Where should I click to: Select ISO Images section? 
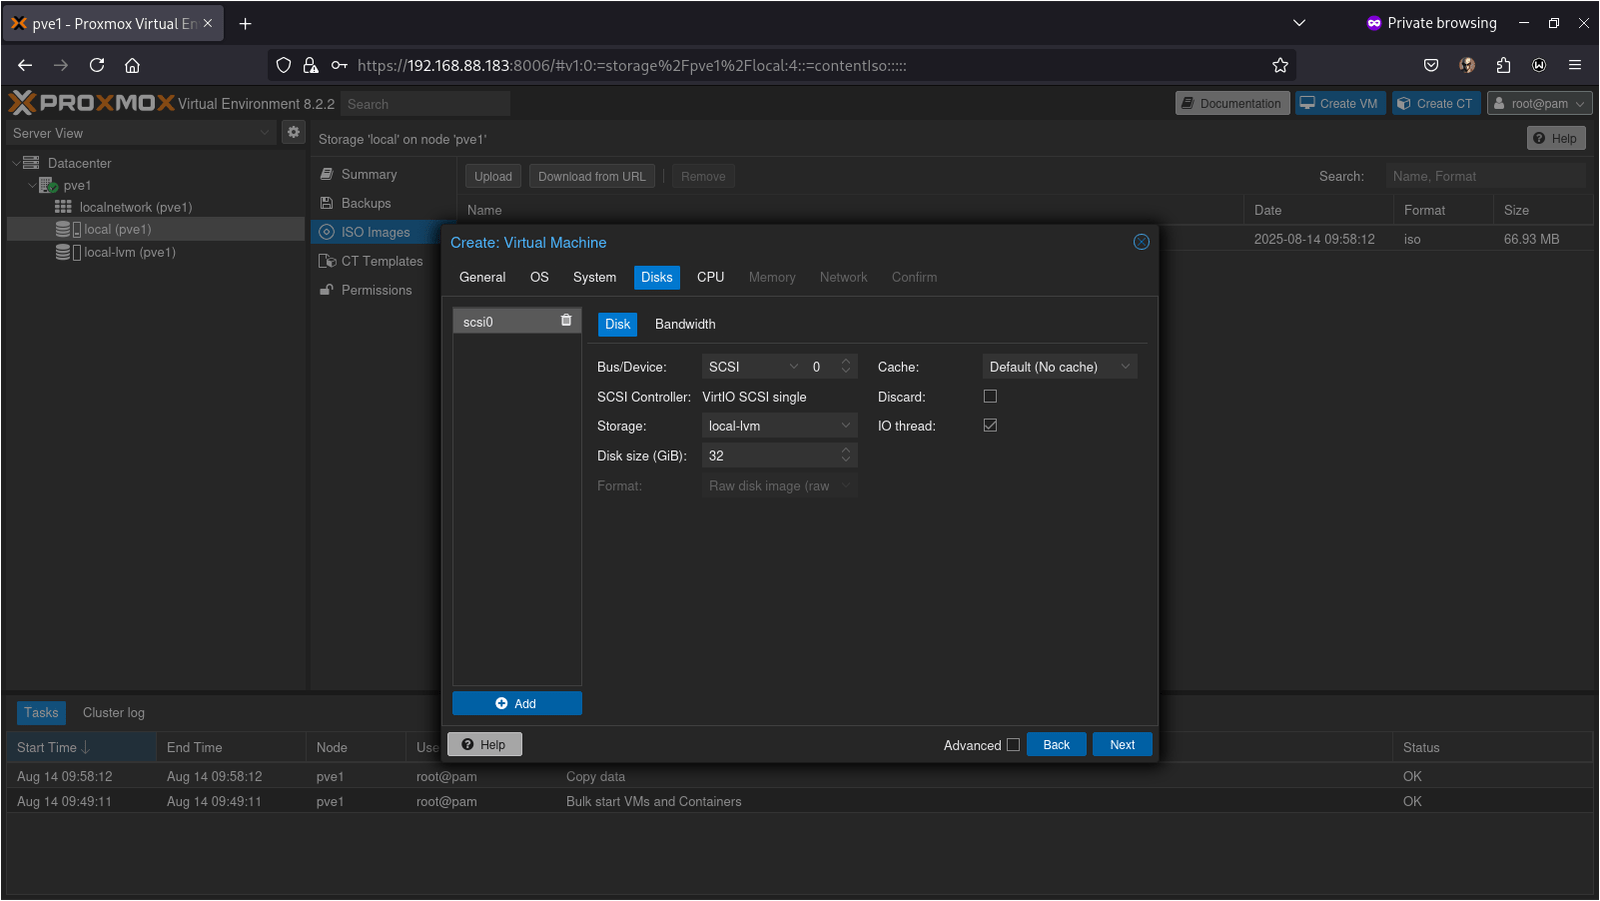coord(375,232)
